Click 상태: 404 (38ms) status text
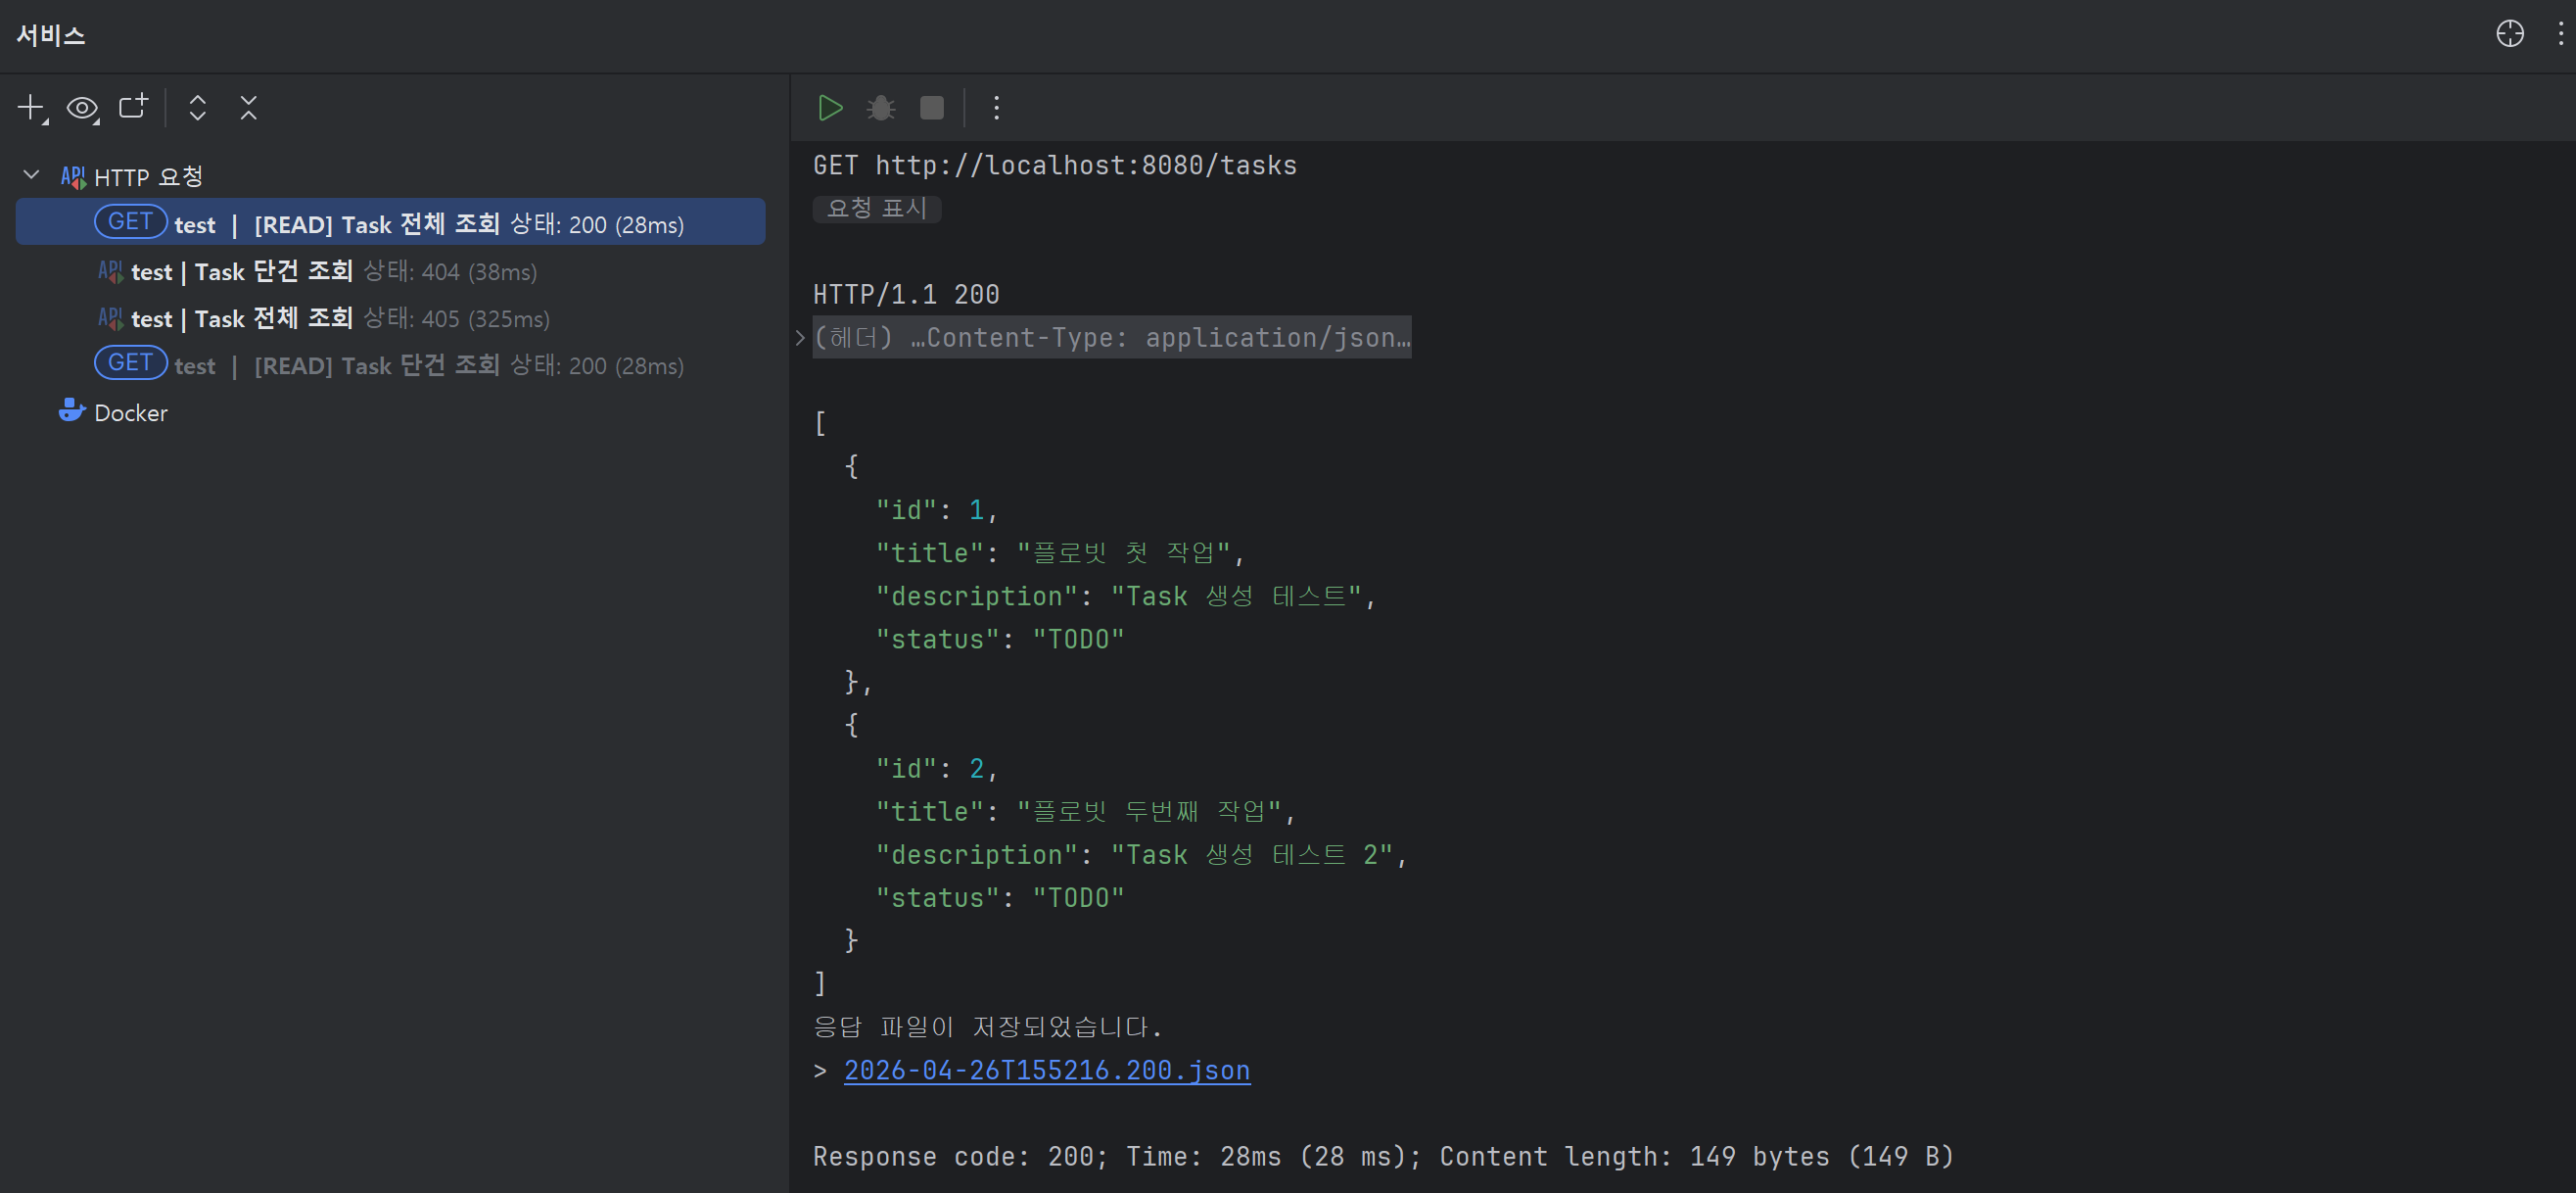 tap(450, 272)
